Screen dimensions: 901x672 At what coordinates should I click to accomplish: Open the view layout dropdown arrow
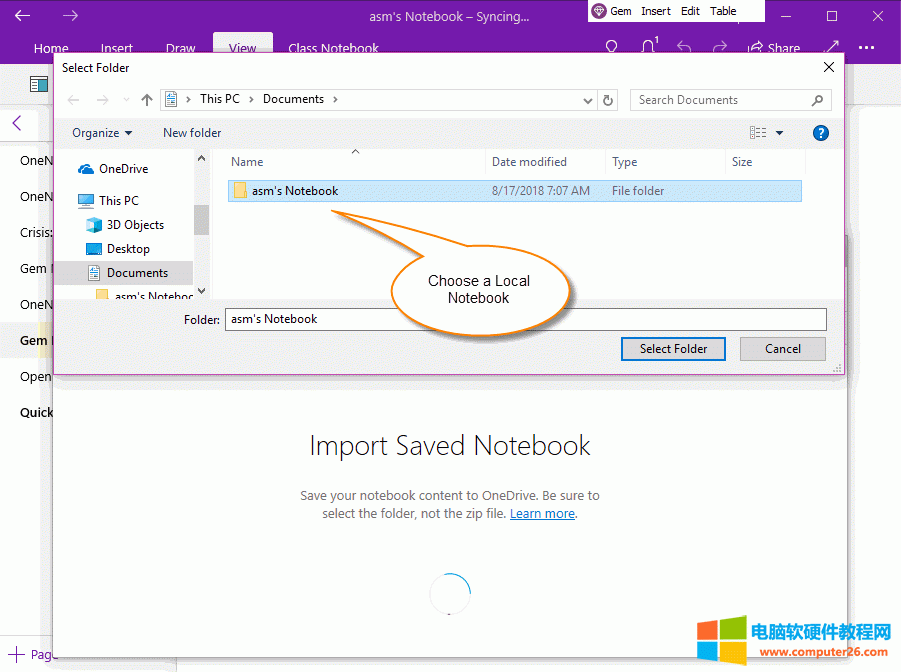pos(780,132)
